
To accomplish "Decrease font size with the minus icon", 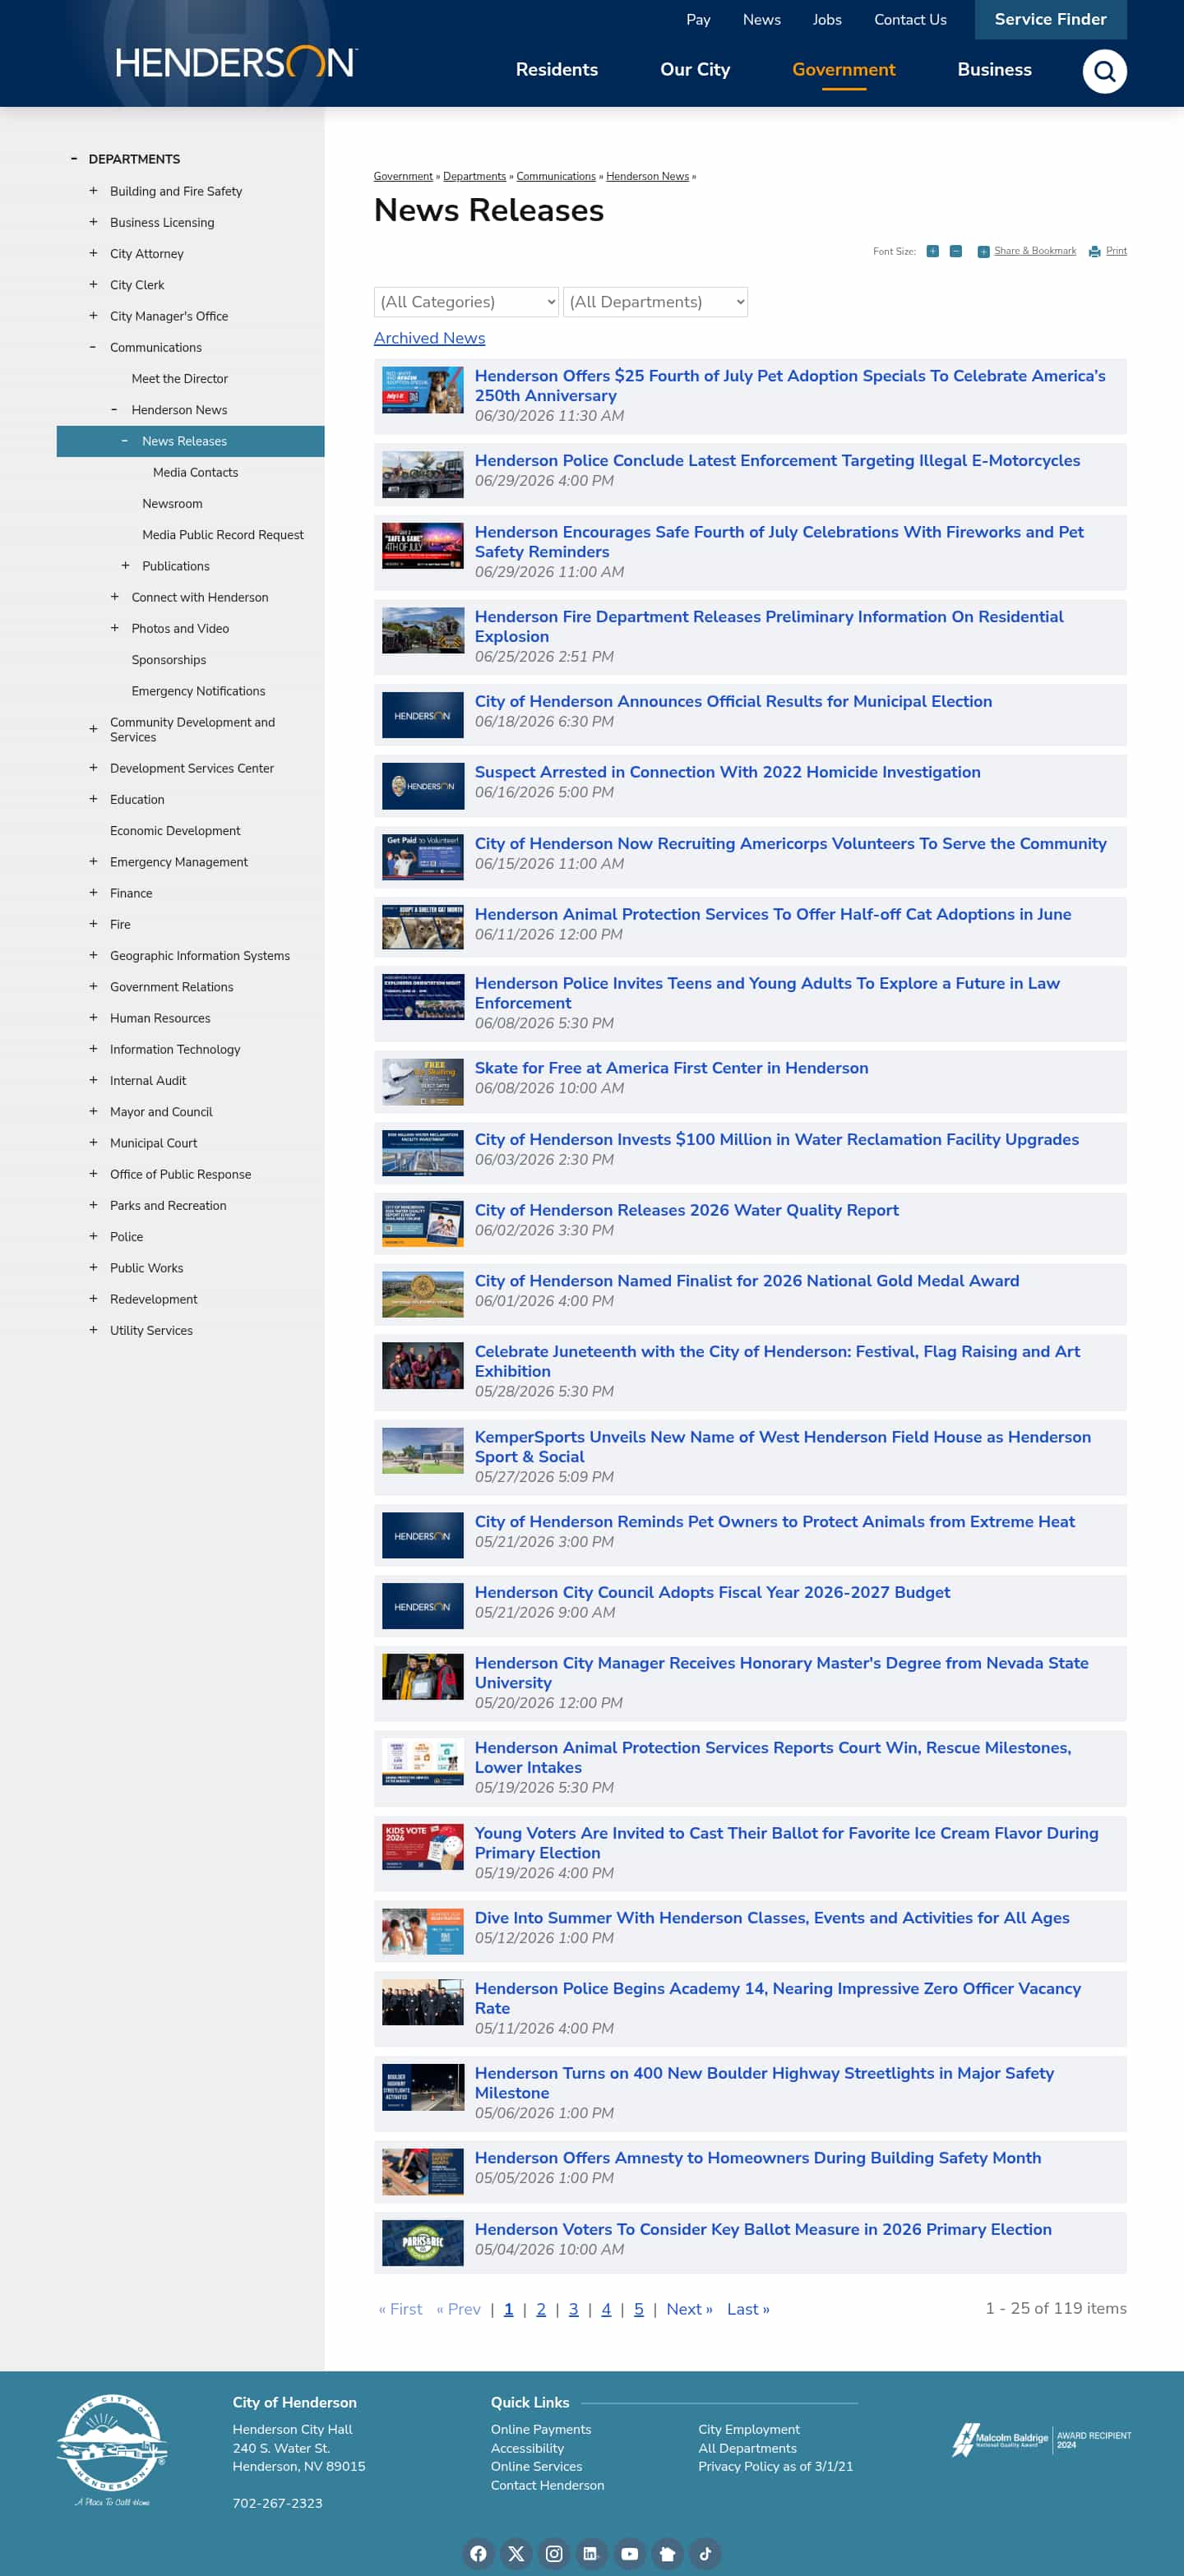I will click(x=955, y=251).
